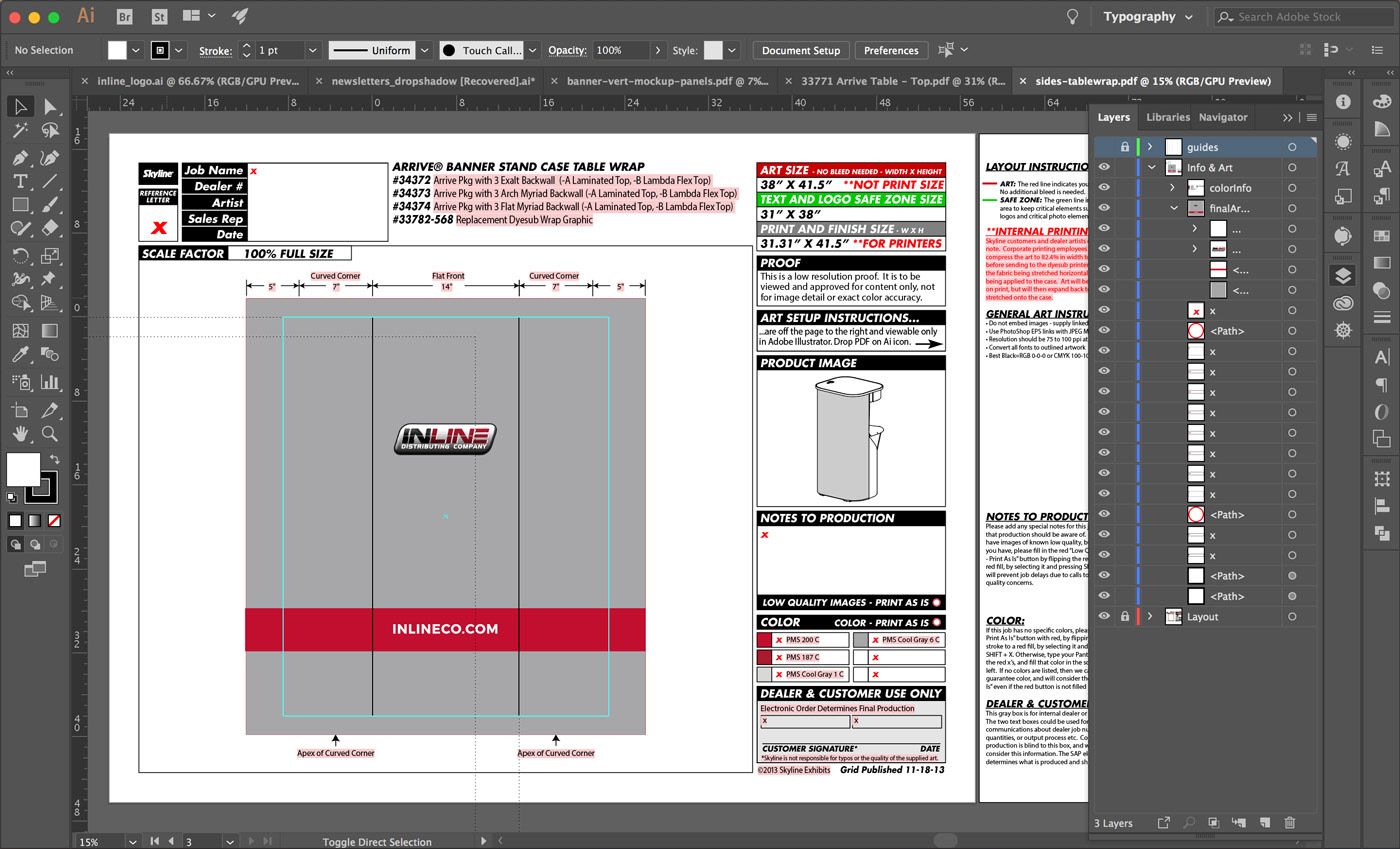Select the Eyedropper tool
1400x849 pixels.
click(20, 355)
